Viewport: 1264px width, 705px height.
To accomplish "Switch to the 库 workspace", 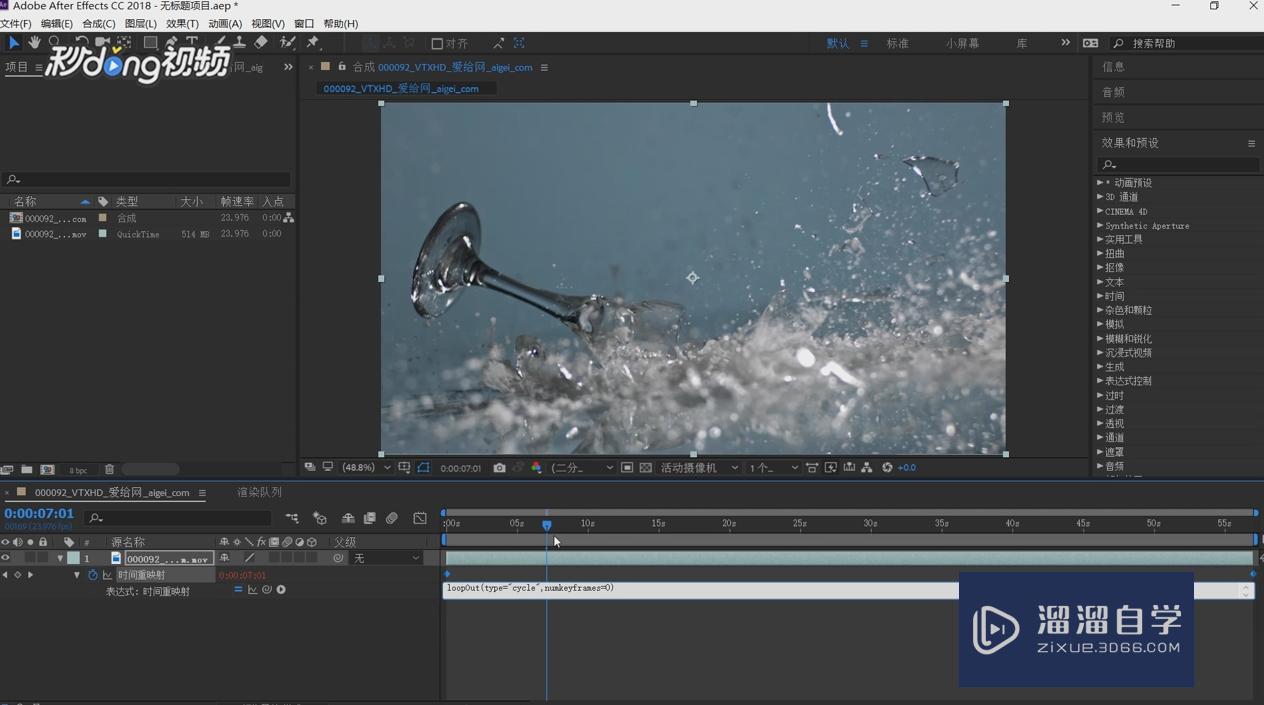I will 1022,43.
